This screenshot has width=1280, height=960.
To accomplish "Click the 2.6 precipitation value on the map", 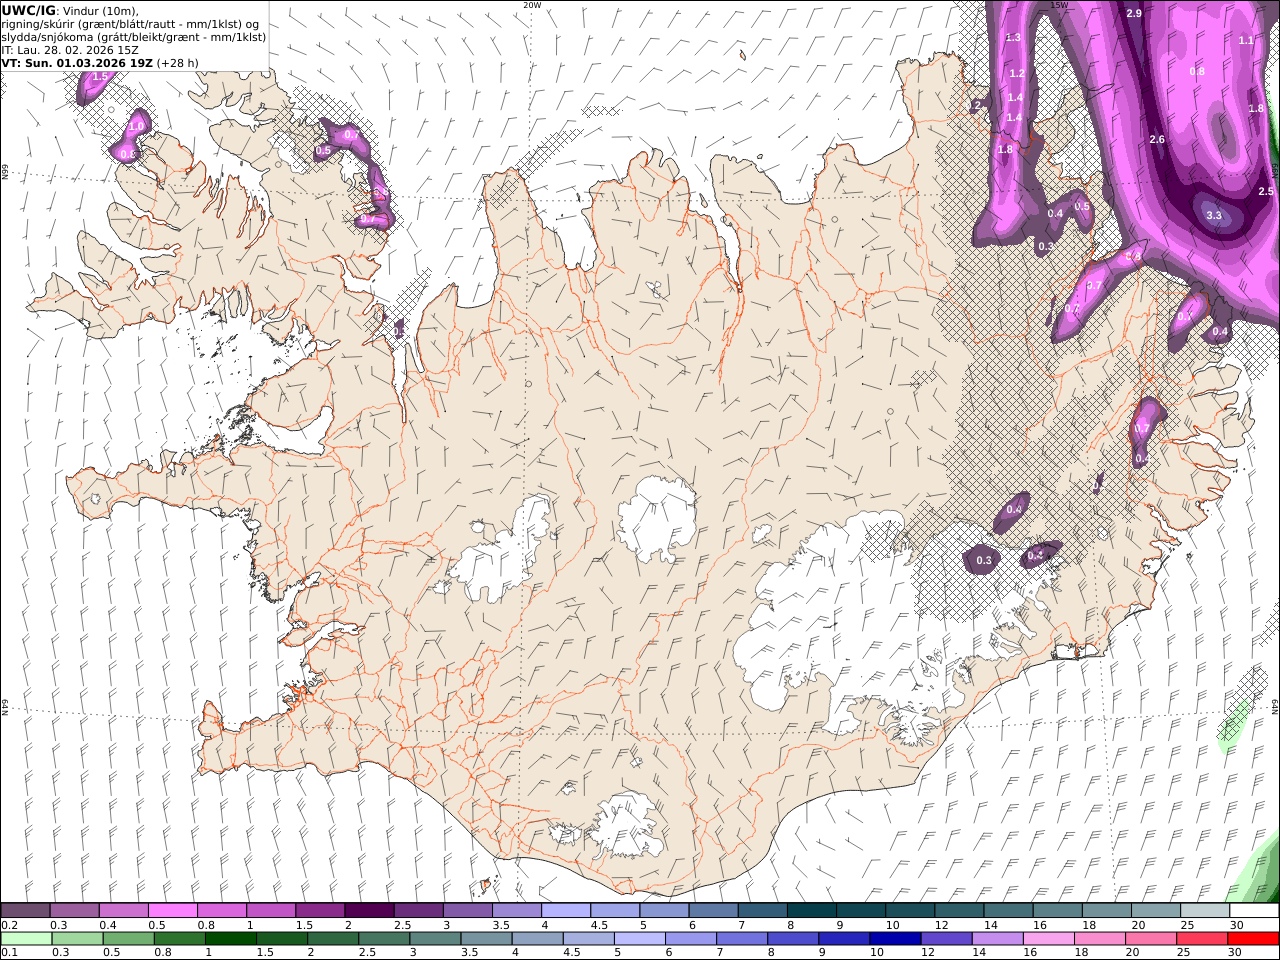I will [x=1157, y=139].
